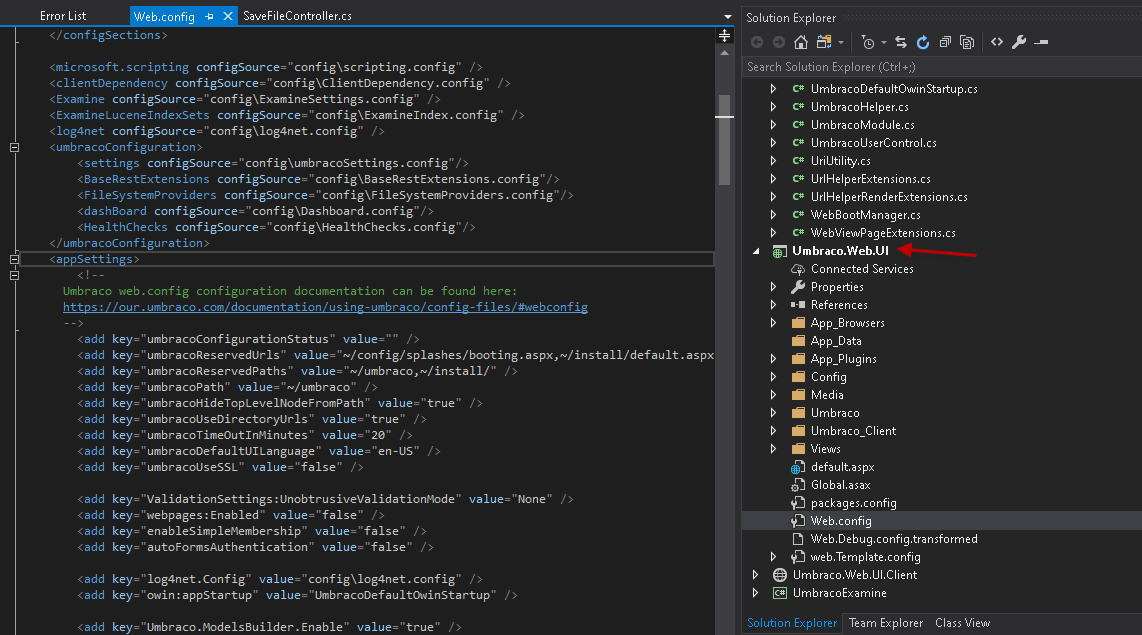Switch views between solutions and folders icon
The width and height of the screenshot is (1142, 635).
pos(824,42)
